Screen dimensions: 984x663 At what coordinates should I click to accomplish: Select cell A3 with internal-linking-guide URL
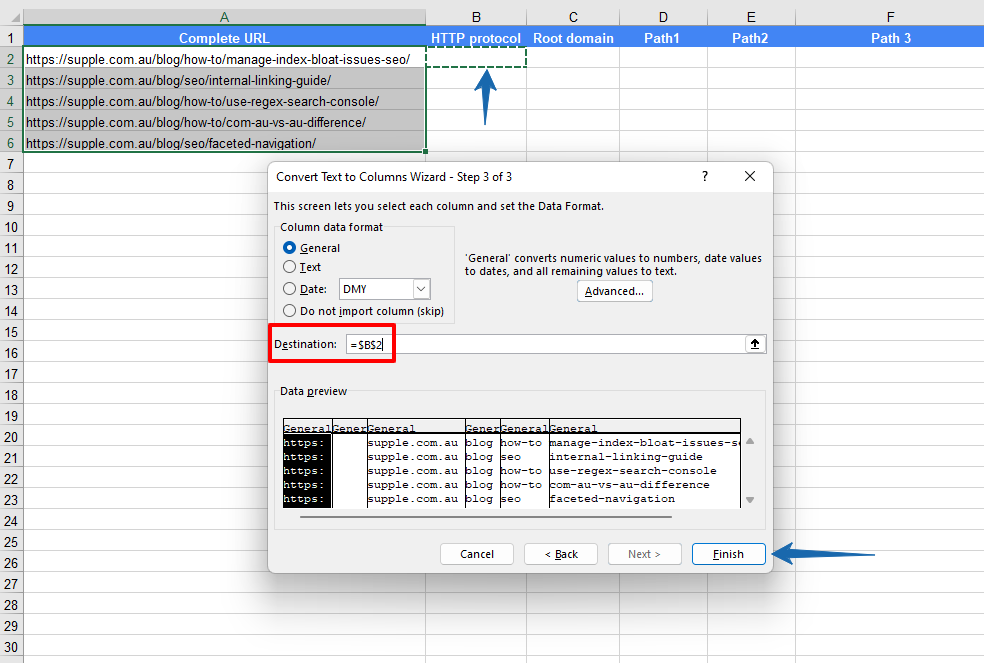click(x=225, y=80)
